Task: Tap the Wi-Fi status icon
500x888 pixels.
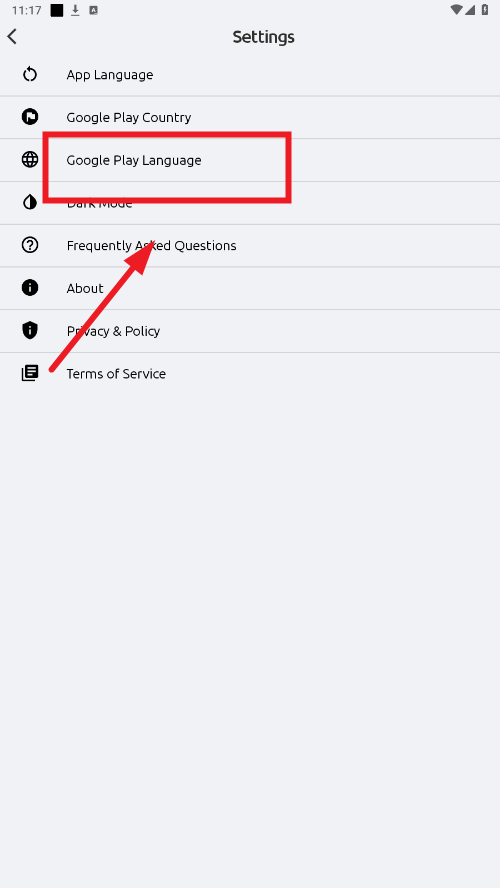Action: tap(456, 10)
